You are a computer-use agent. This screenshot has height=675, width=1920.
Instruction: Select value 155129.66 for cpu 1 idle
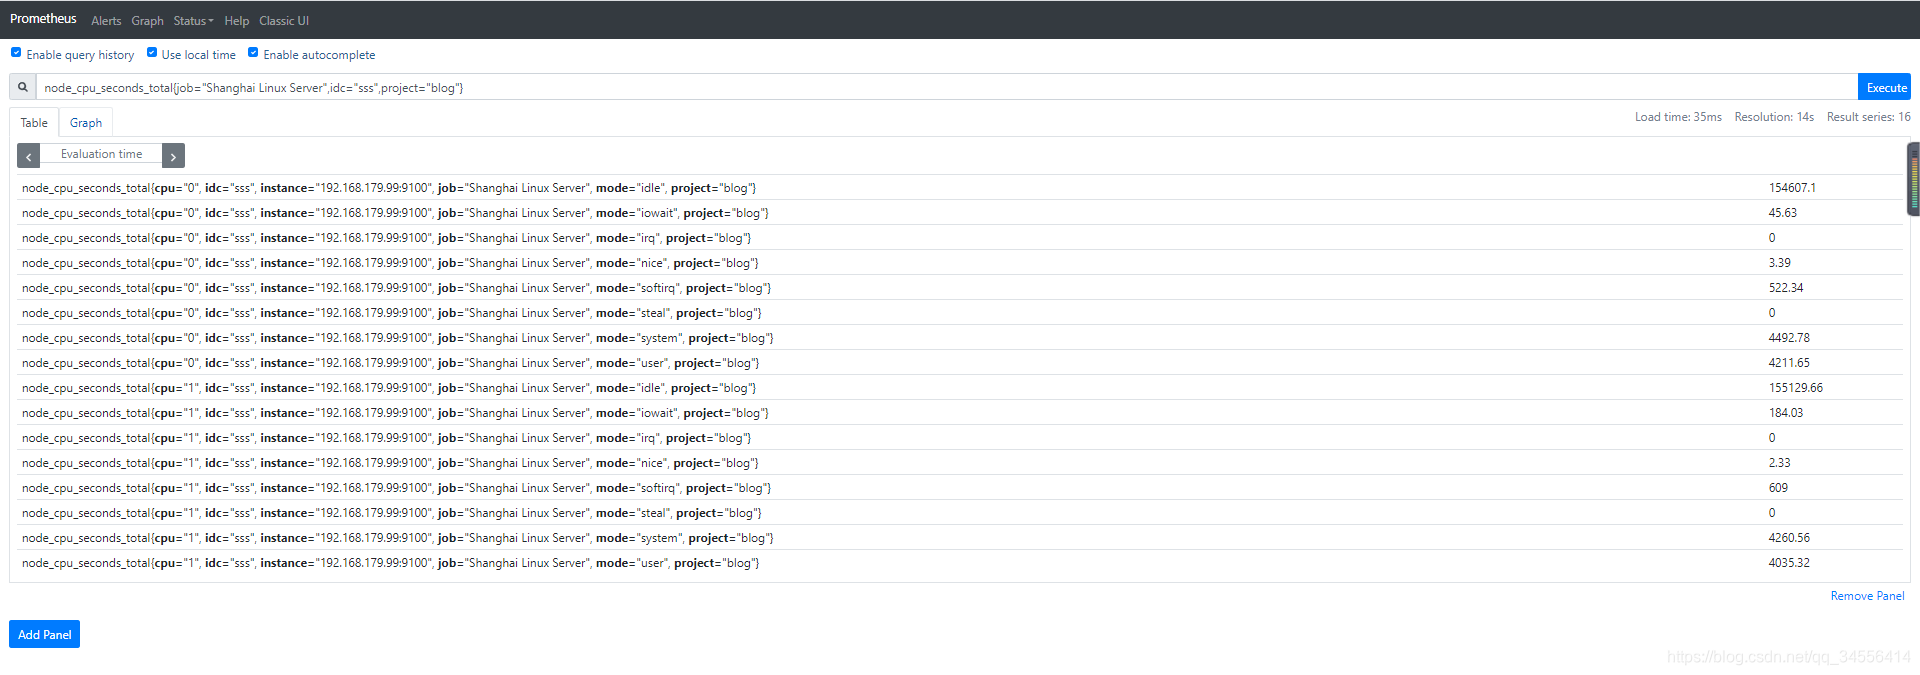click(1795, 388)
